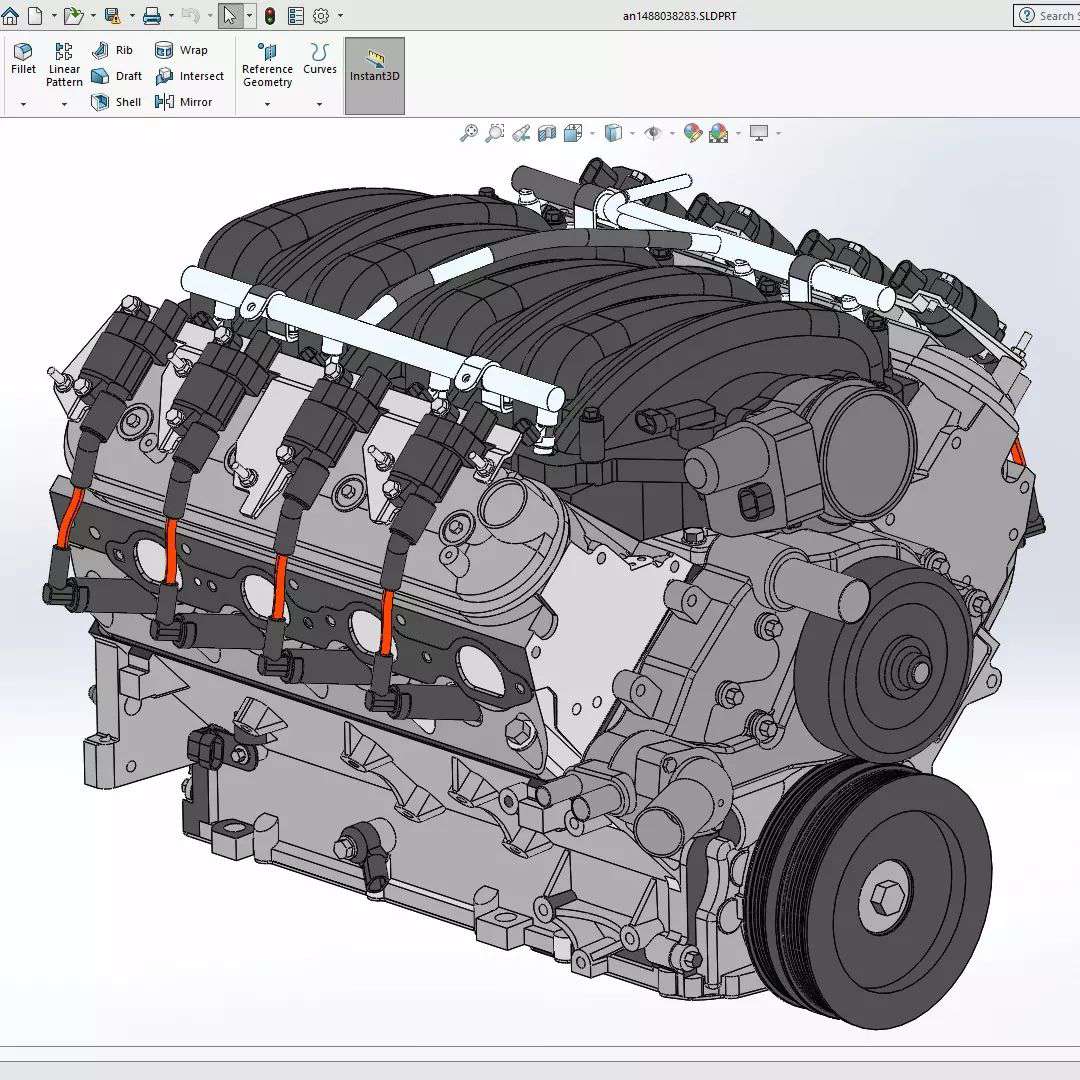1080x1080 pixels.
Task: Expand the Curves dropdown arrow
Action: pos(319,104)
